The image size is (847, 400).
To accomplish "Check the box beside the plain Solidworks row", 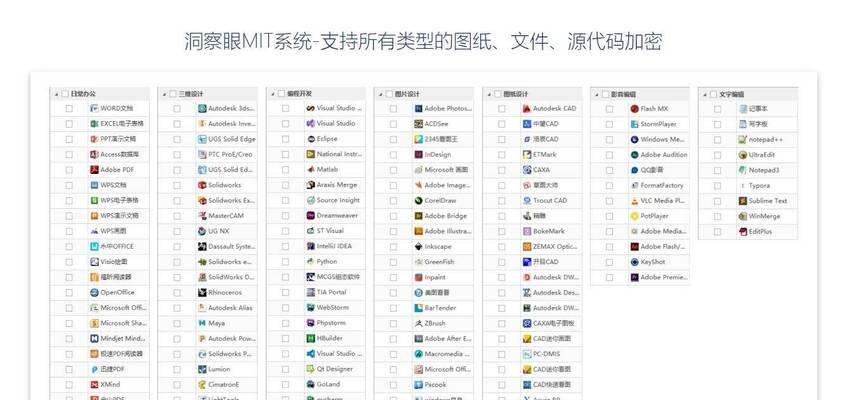I will tap(177, 185).
